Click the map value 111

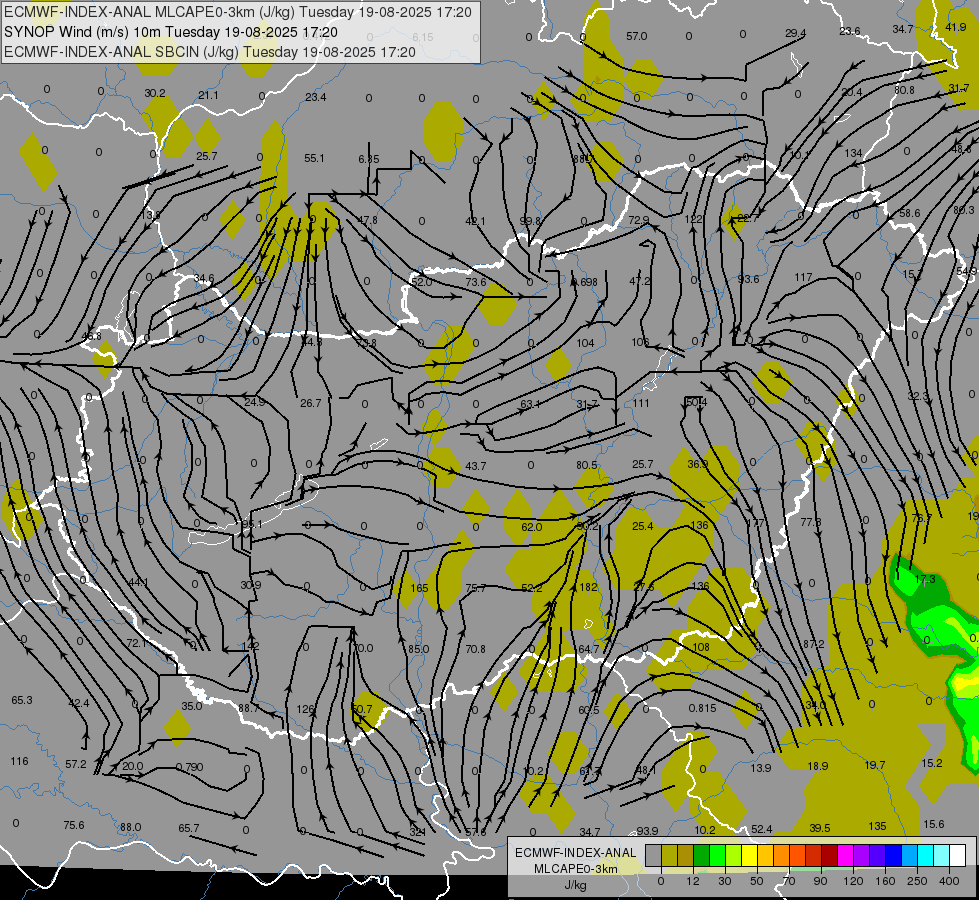coord(641,403)
